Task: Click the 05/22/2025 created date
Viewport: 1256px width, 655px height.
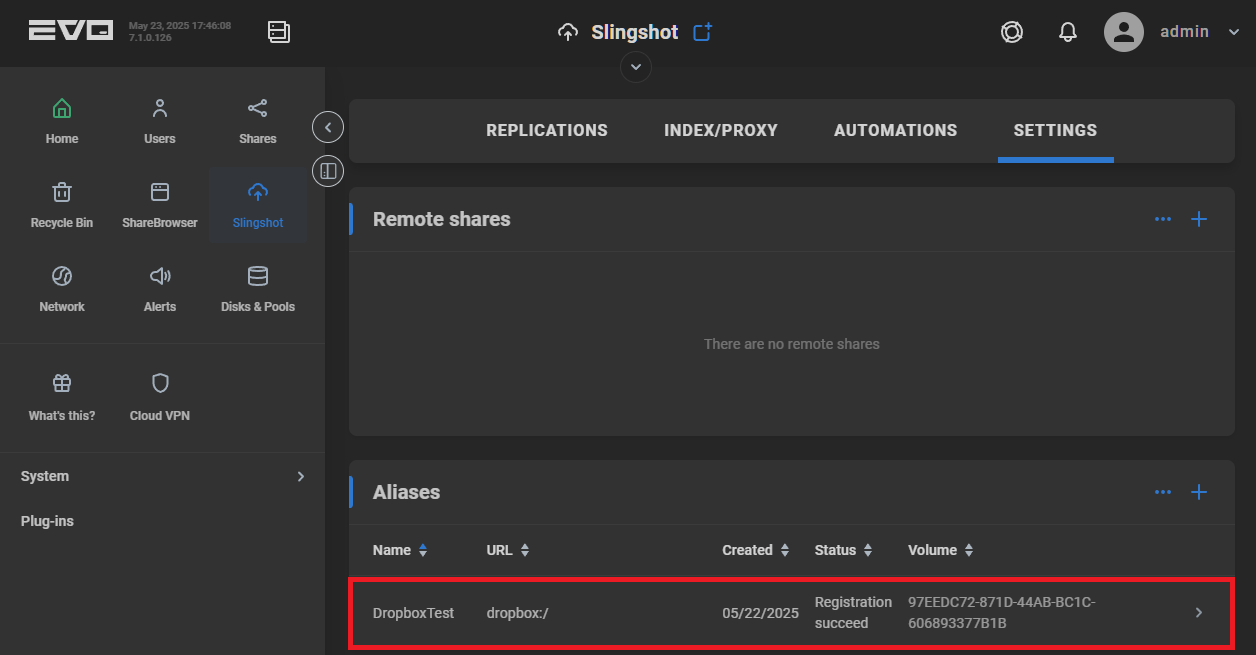Action: (760, 613)
